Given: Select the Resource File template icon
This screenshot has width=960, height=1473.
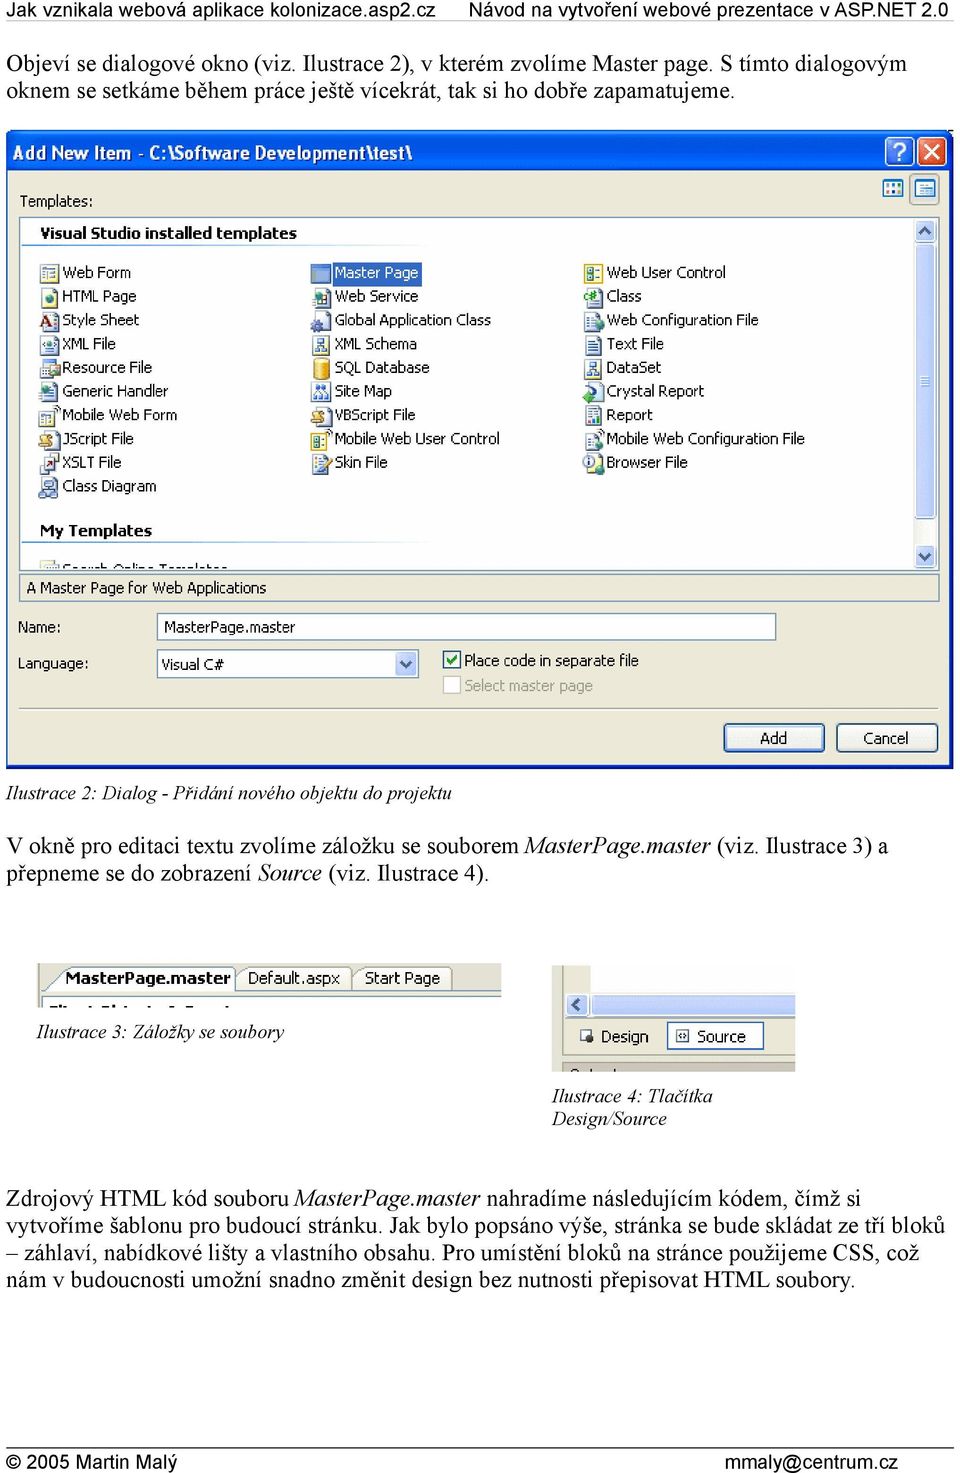Looking at the screenshot, I should point(49,368).
